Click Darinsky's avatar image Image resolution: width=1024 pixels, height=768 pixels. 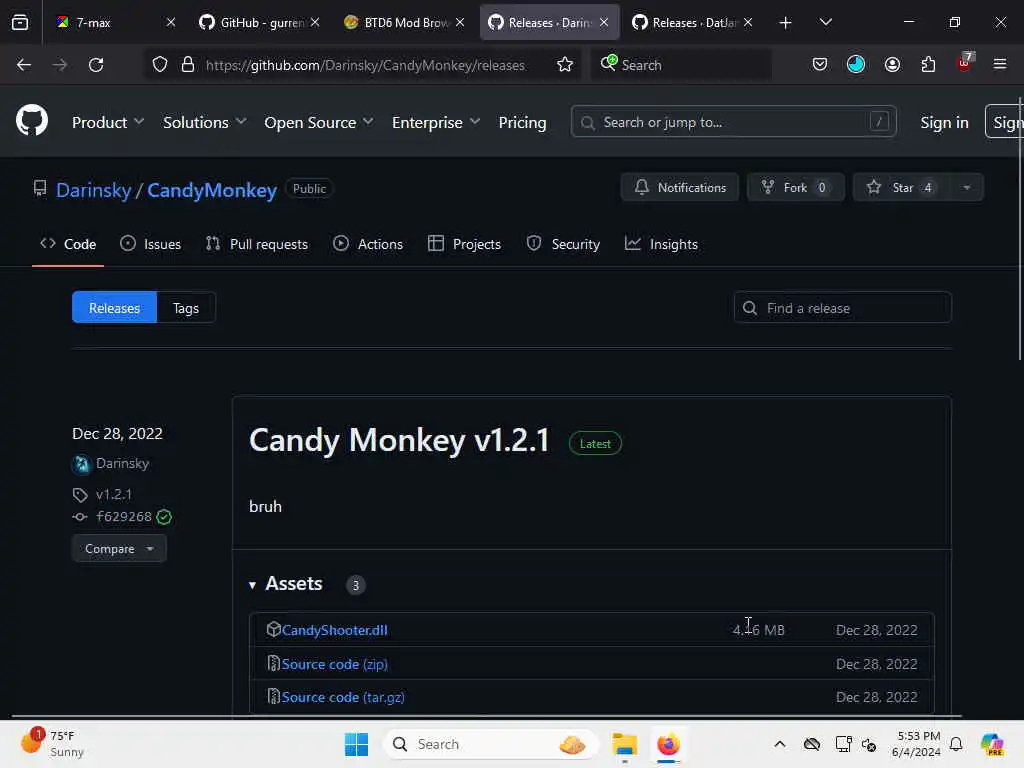click(82, 464)
